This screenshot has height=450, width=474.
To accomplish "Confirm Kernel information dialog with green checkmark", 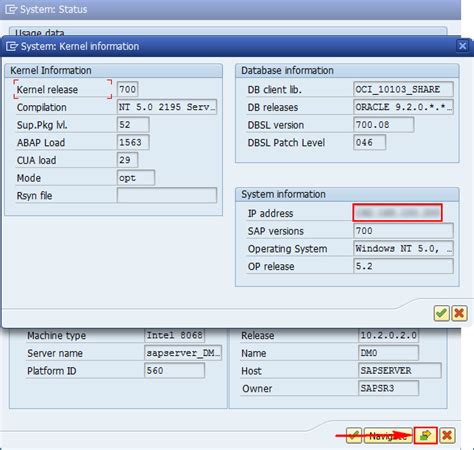I will [441, 313].
